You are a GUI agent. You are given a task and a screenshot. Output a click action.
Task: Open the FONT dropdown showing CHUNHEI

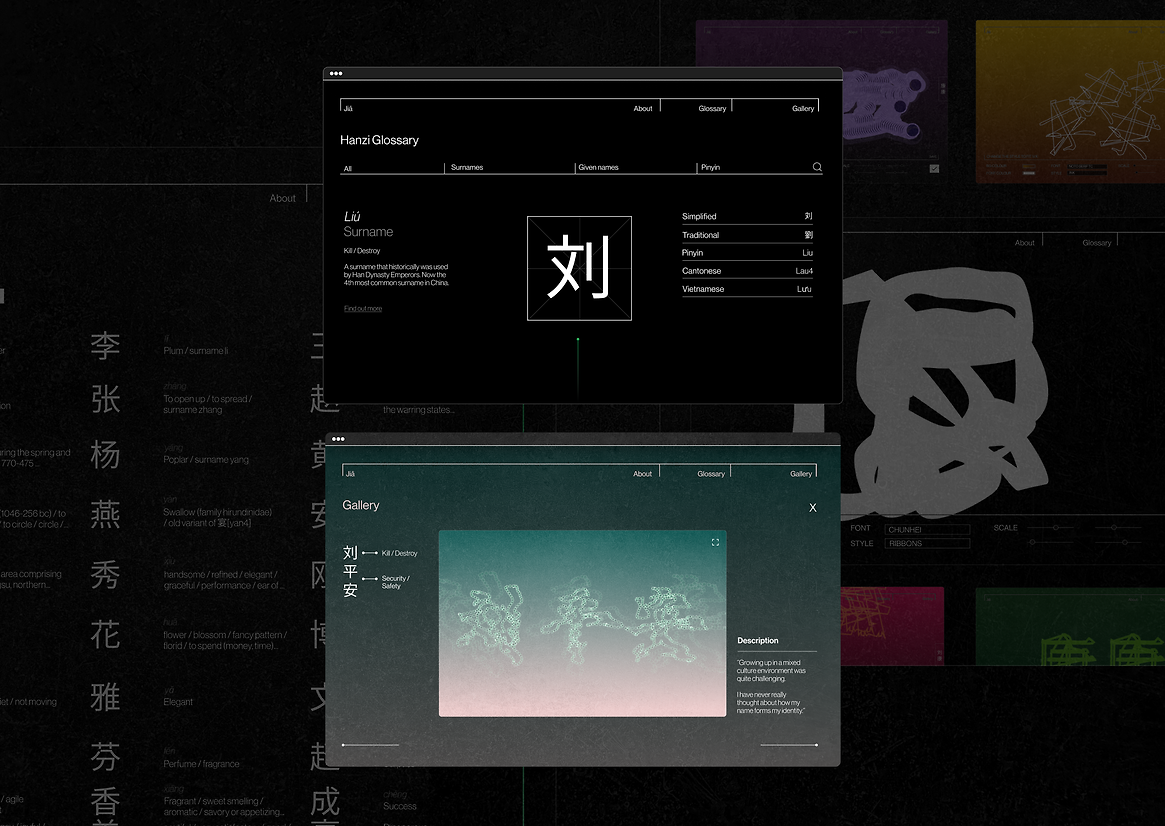(x=927, y=529)
